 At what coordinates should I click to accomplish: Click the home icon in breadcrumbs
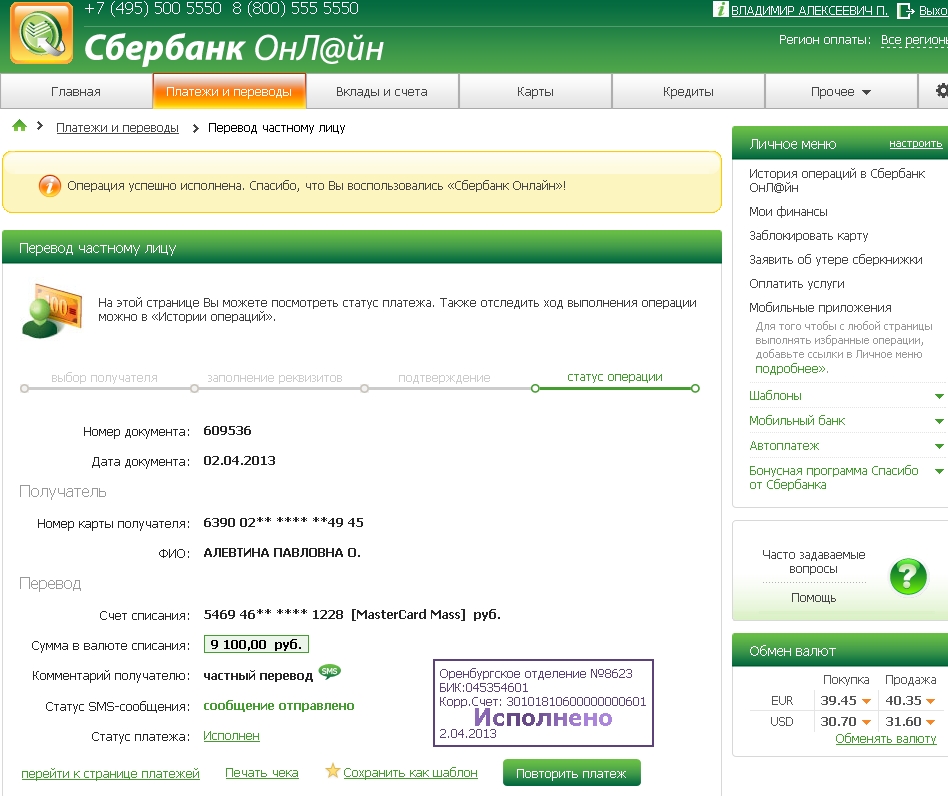(x=19, y=126)
